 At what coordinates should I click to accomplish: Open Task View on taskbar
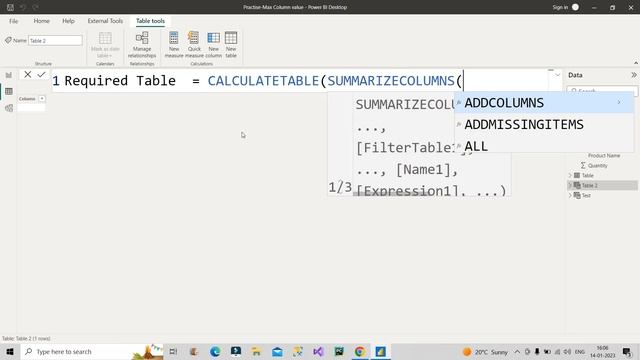[x=173, y=351]
